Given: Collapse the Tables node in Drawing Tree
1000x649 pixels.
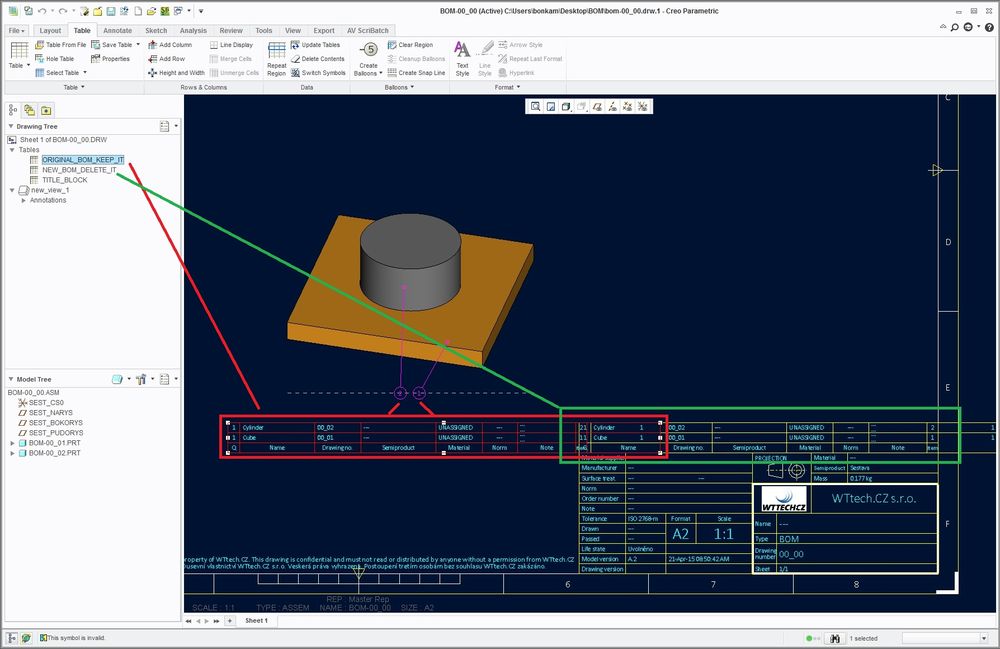Looking at the screenshot, I should 12,150.
